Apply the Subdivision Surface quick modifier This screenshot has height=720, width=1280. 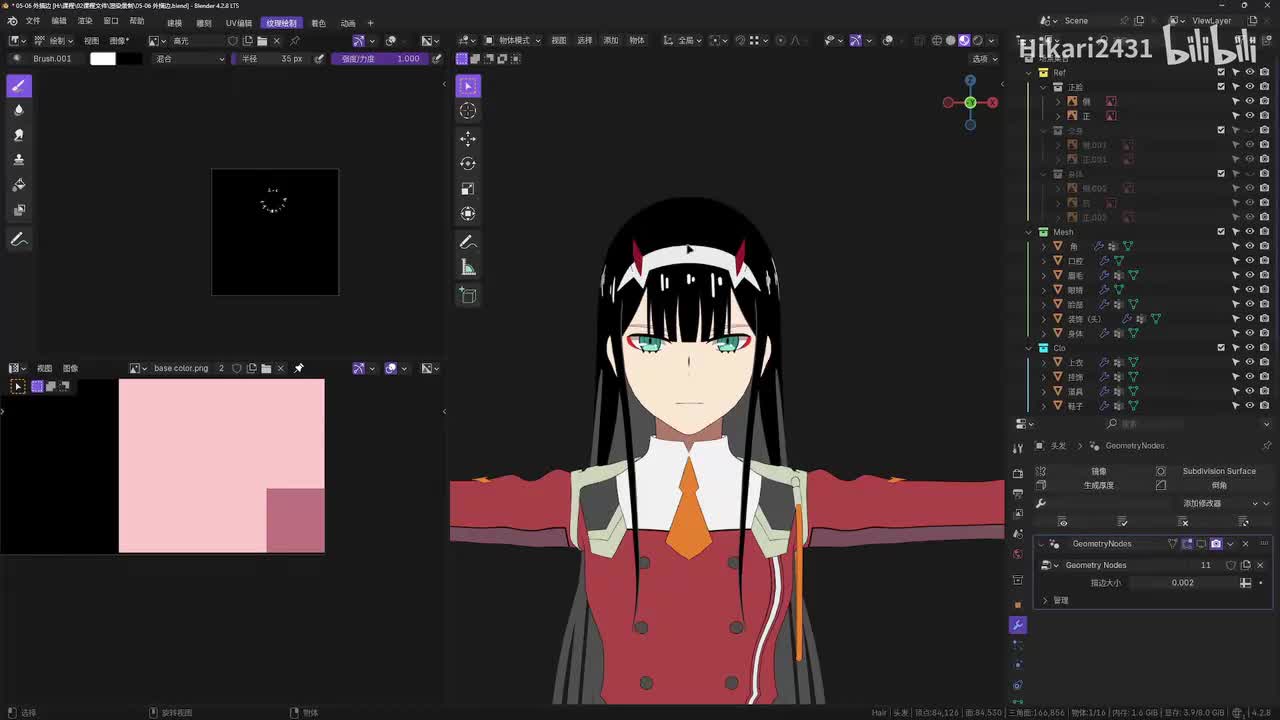pyautogui.click(x=1211, y=471)
